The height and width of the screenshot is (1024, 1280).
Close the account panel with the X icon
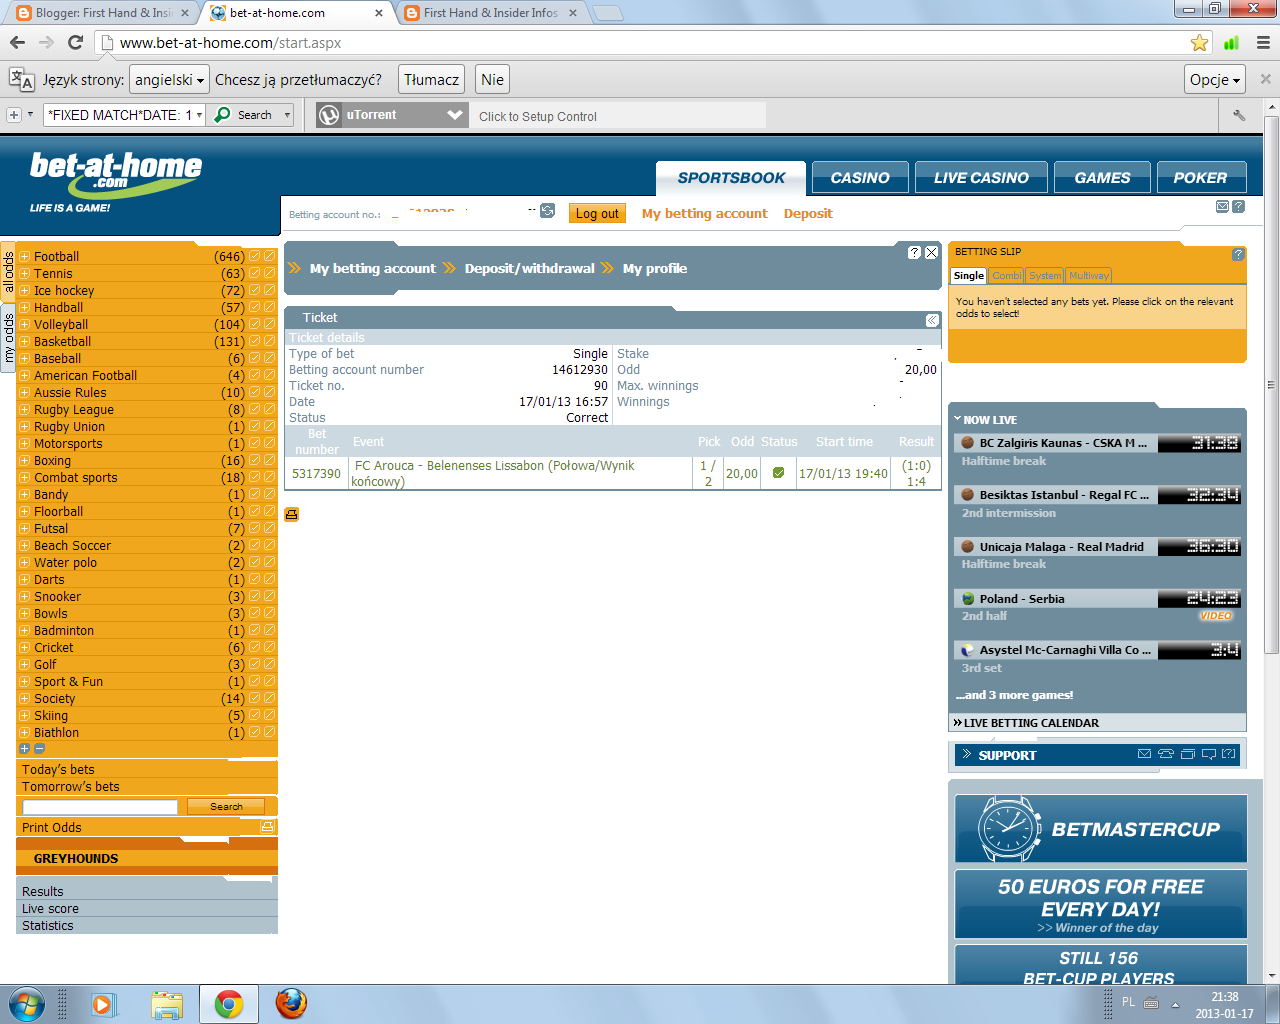pyautogui.click(x=931, y=252)
